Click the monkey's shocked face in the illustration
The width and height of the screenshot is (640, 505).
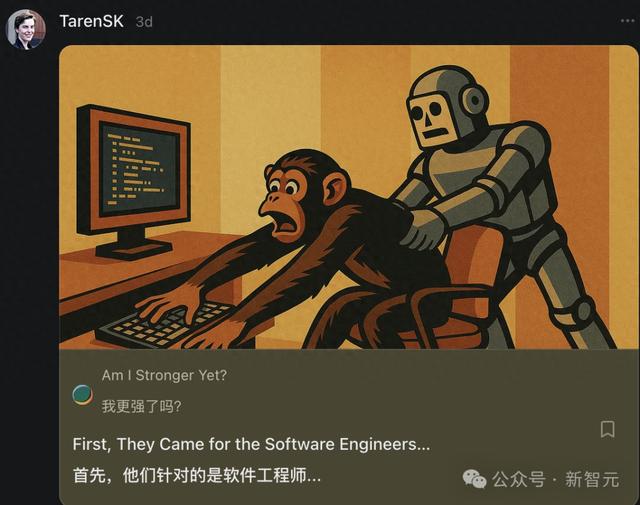pyautogui.click(x=287, y=204)
